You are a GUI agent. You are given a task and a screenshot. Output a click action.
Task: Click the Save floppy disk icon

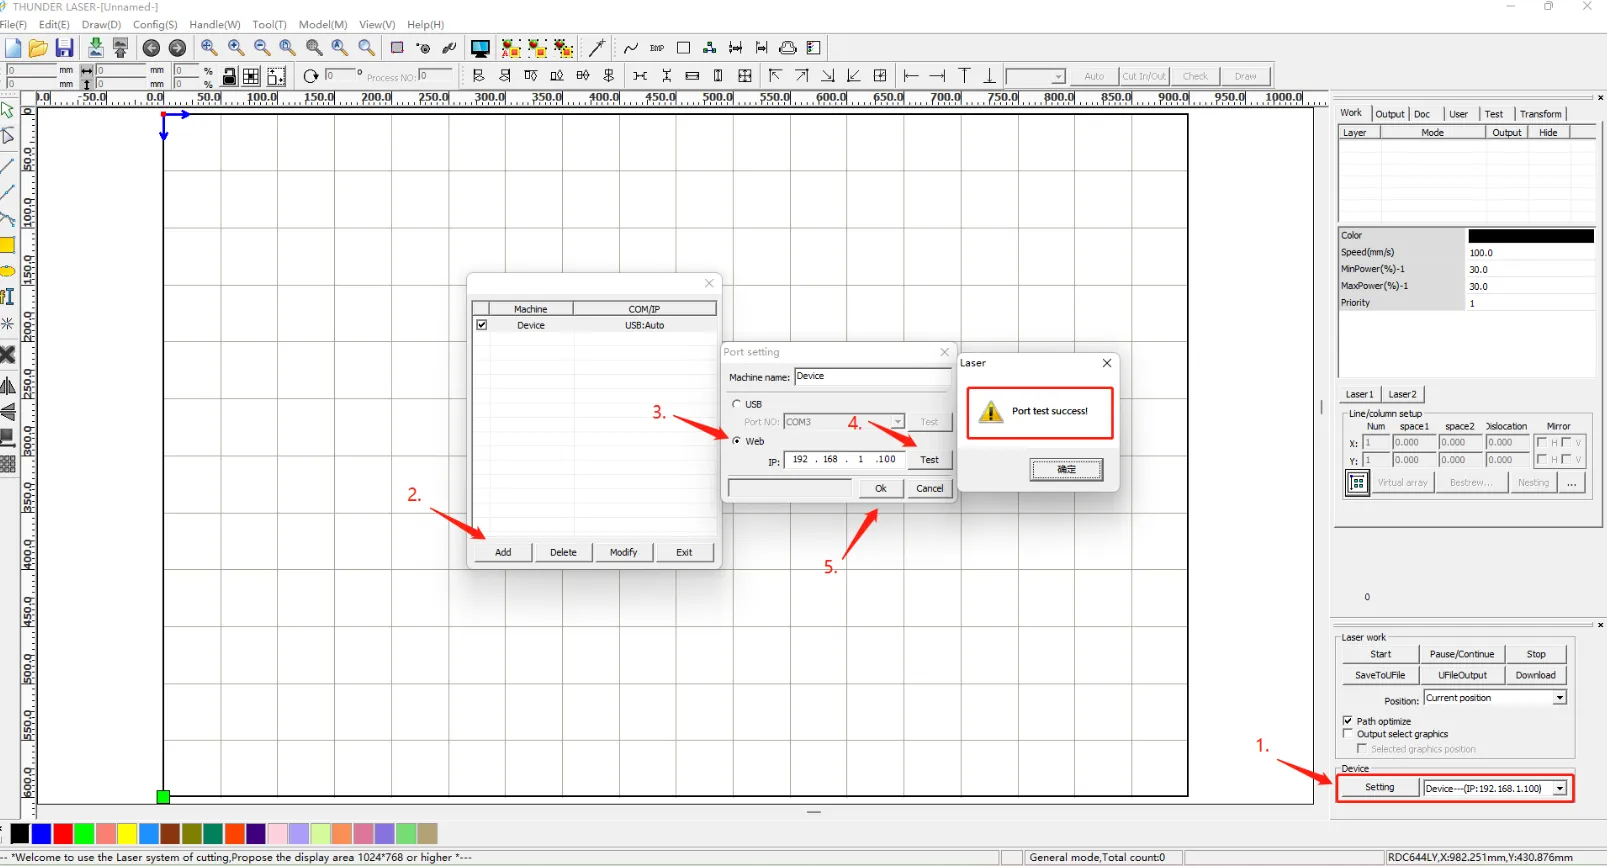click(x=65, y=48)
